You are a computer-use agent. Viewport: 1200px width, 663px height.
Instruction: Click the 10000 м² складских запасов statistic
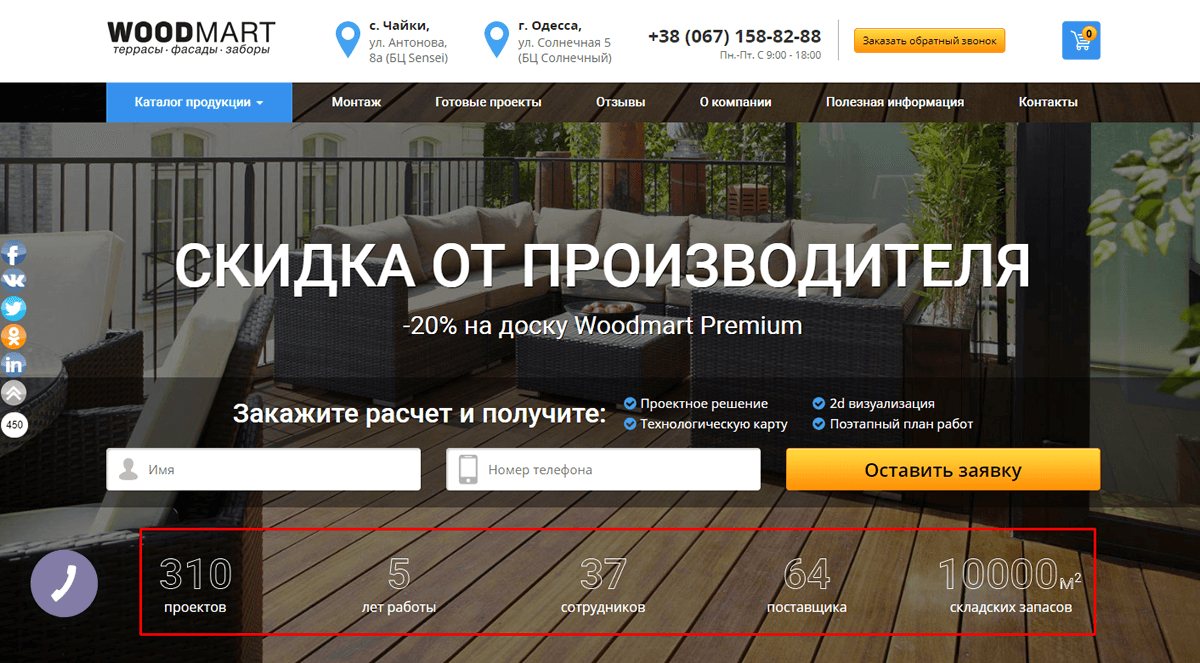(x=1011, y=584)
